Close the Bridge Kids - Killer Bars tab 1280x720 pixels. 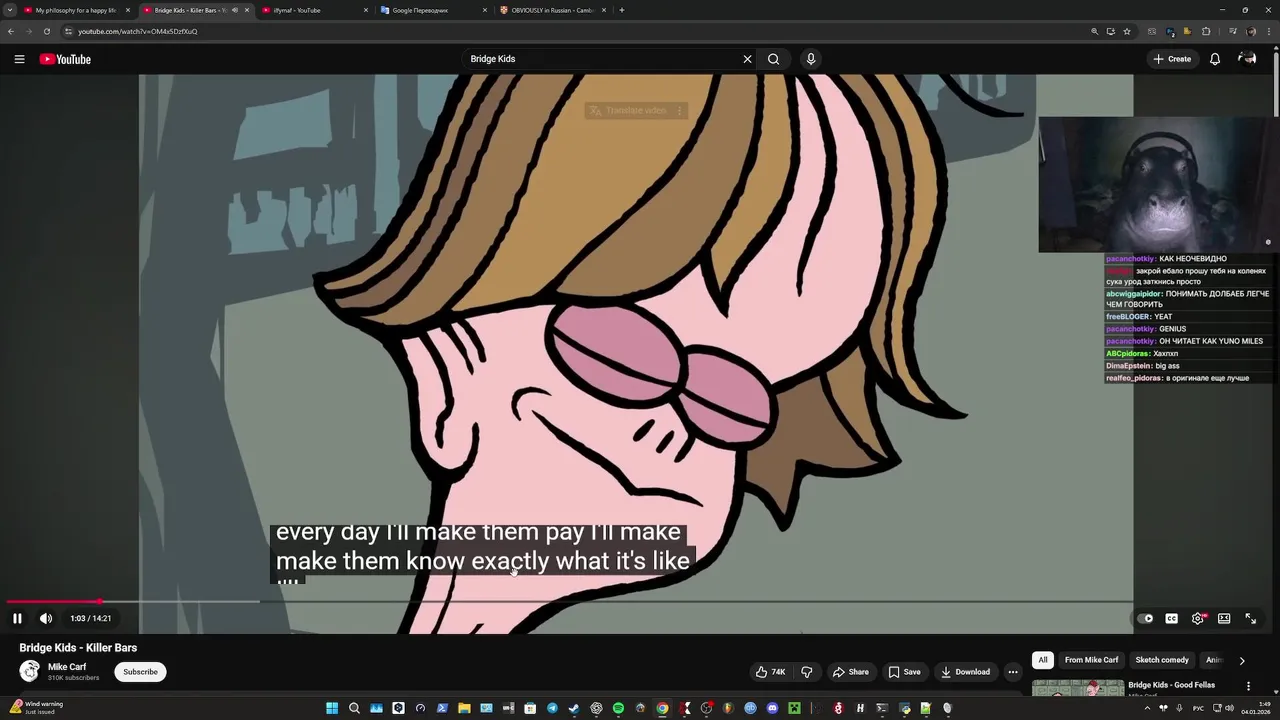[247, 10]
